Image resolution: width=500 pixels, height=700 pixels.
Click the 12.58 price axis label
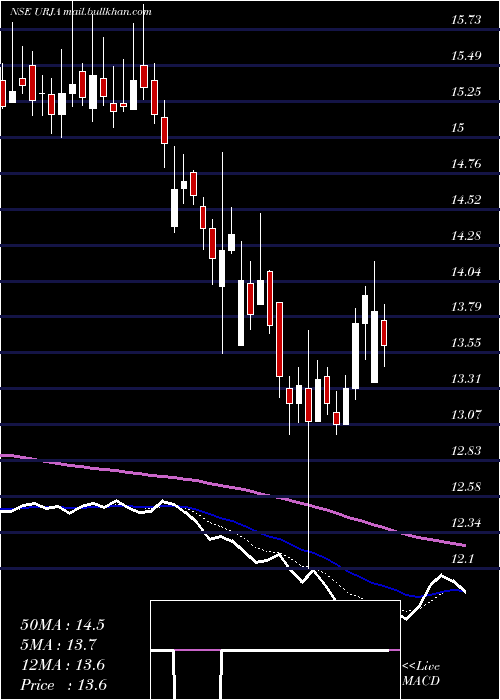point(466,486)
